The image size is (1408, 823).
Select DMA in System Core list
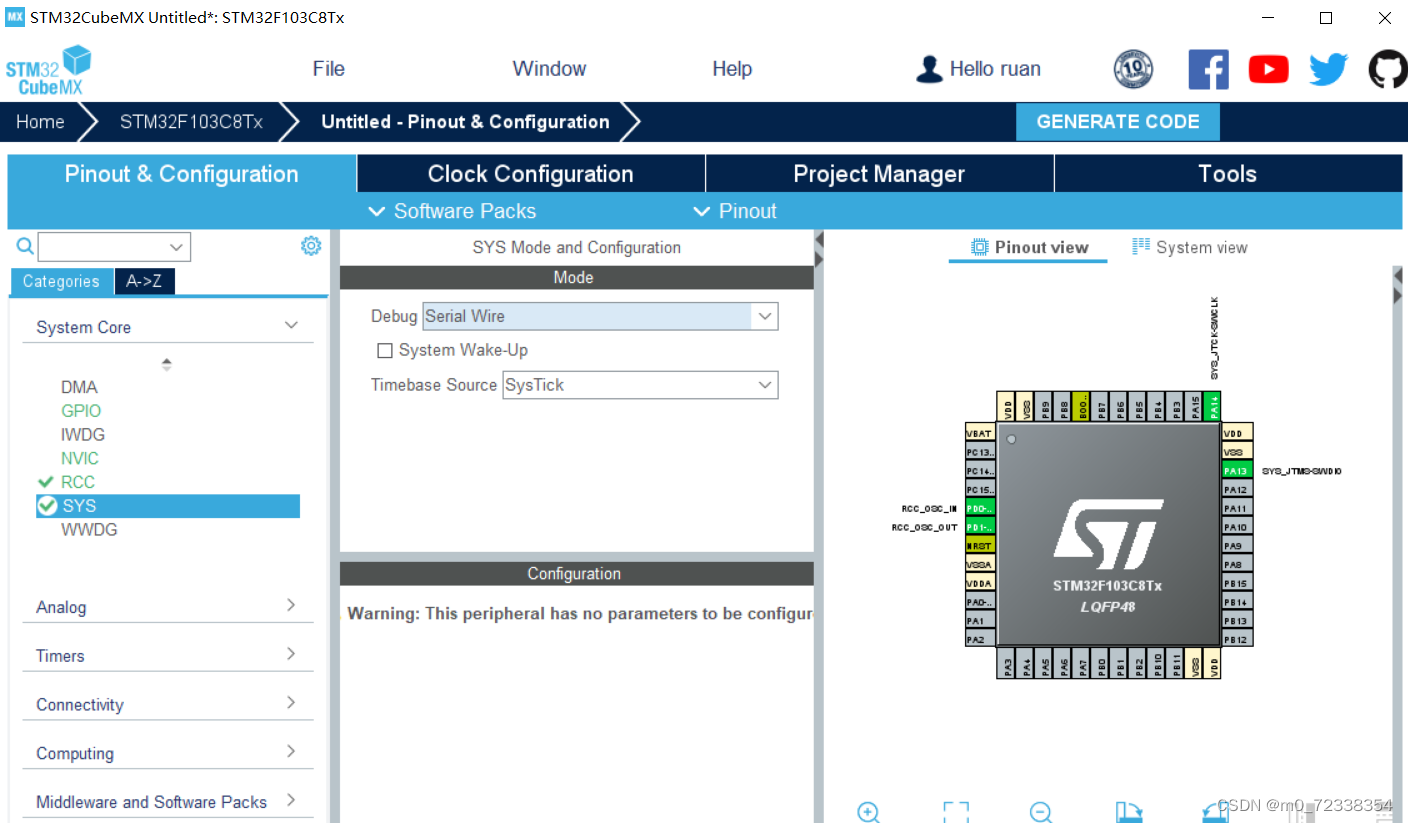pos(79,387)
